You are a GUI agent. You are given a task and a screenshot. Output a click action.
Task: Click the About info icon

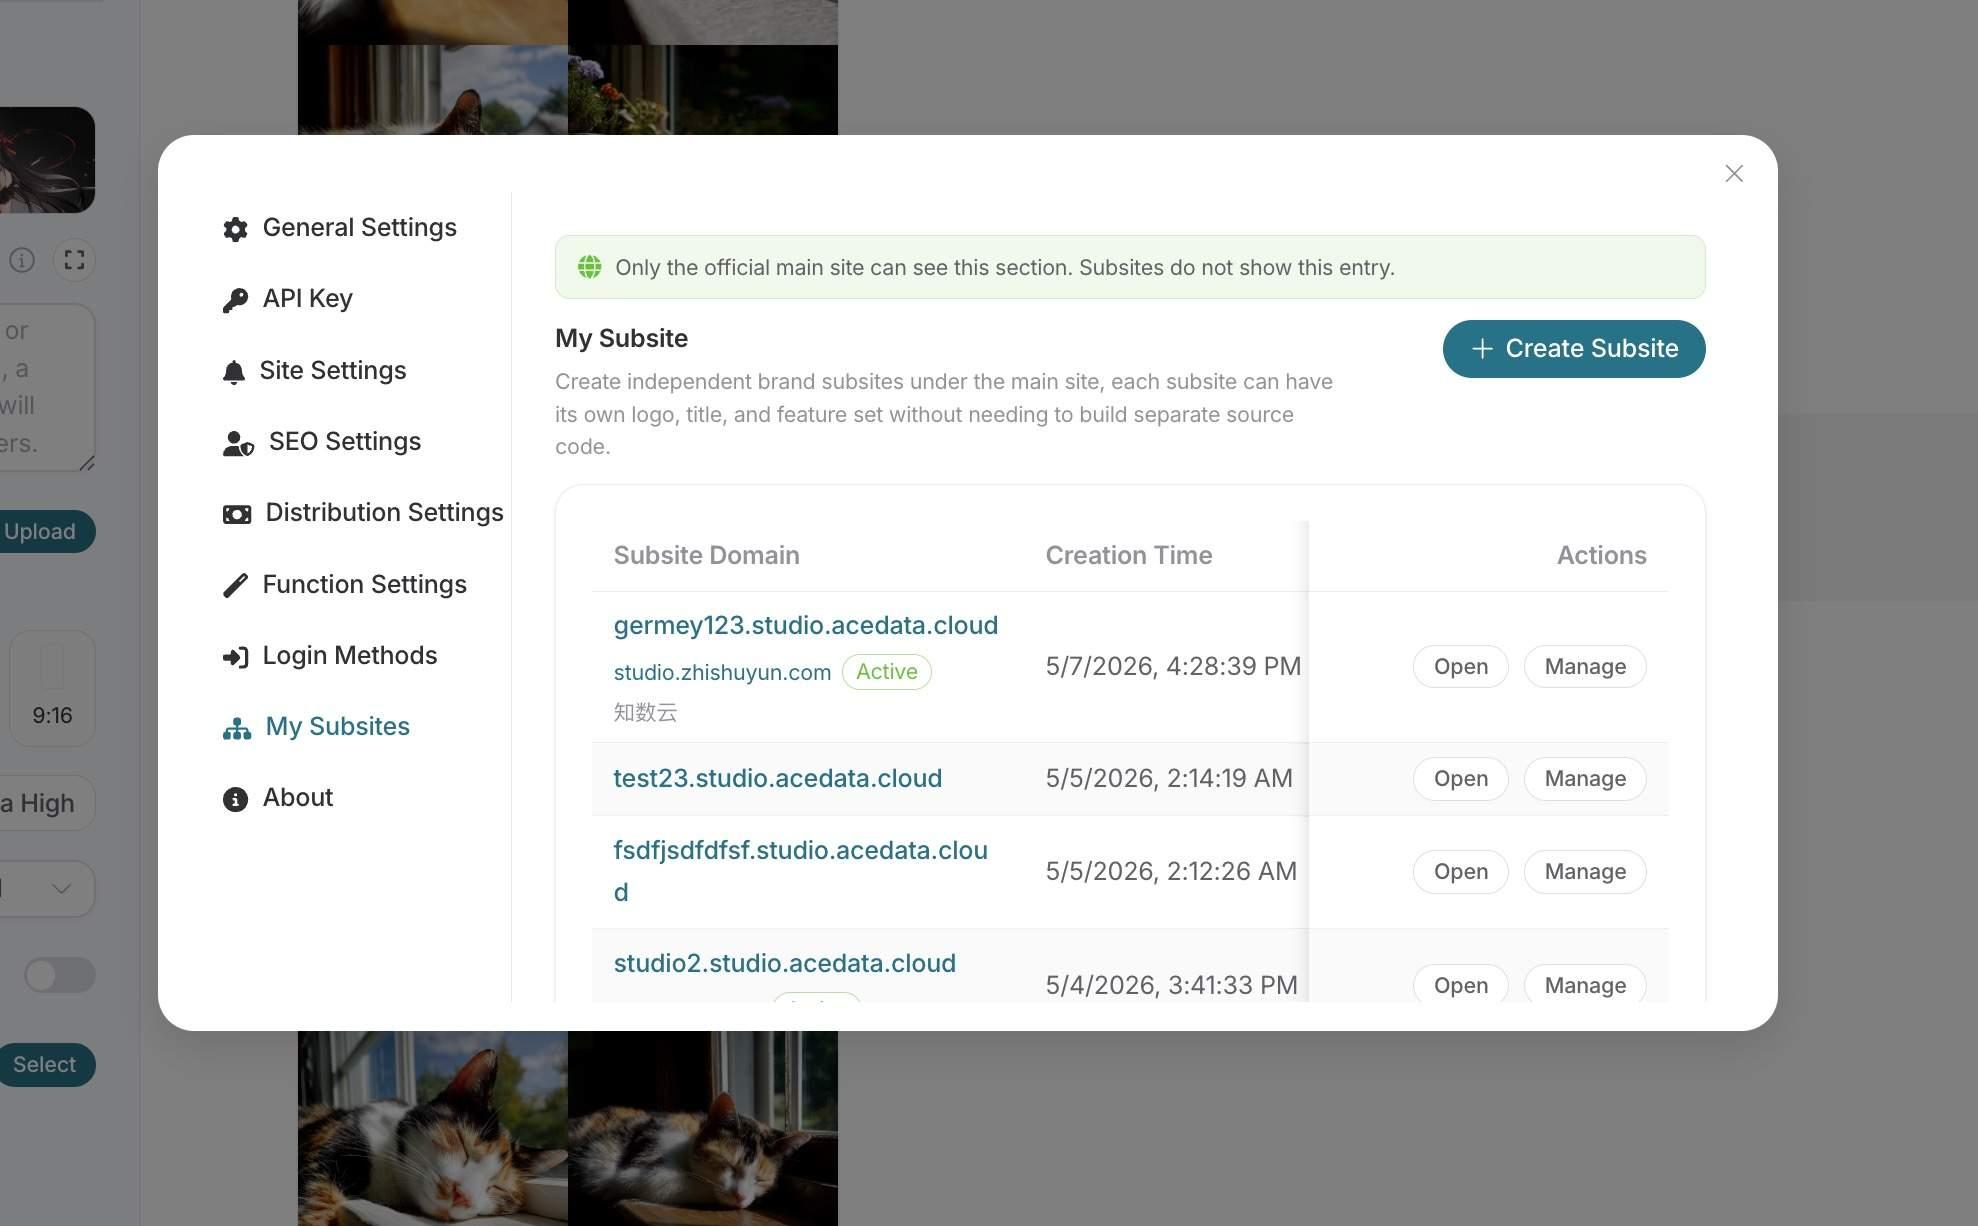click(235, 799)
